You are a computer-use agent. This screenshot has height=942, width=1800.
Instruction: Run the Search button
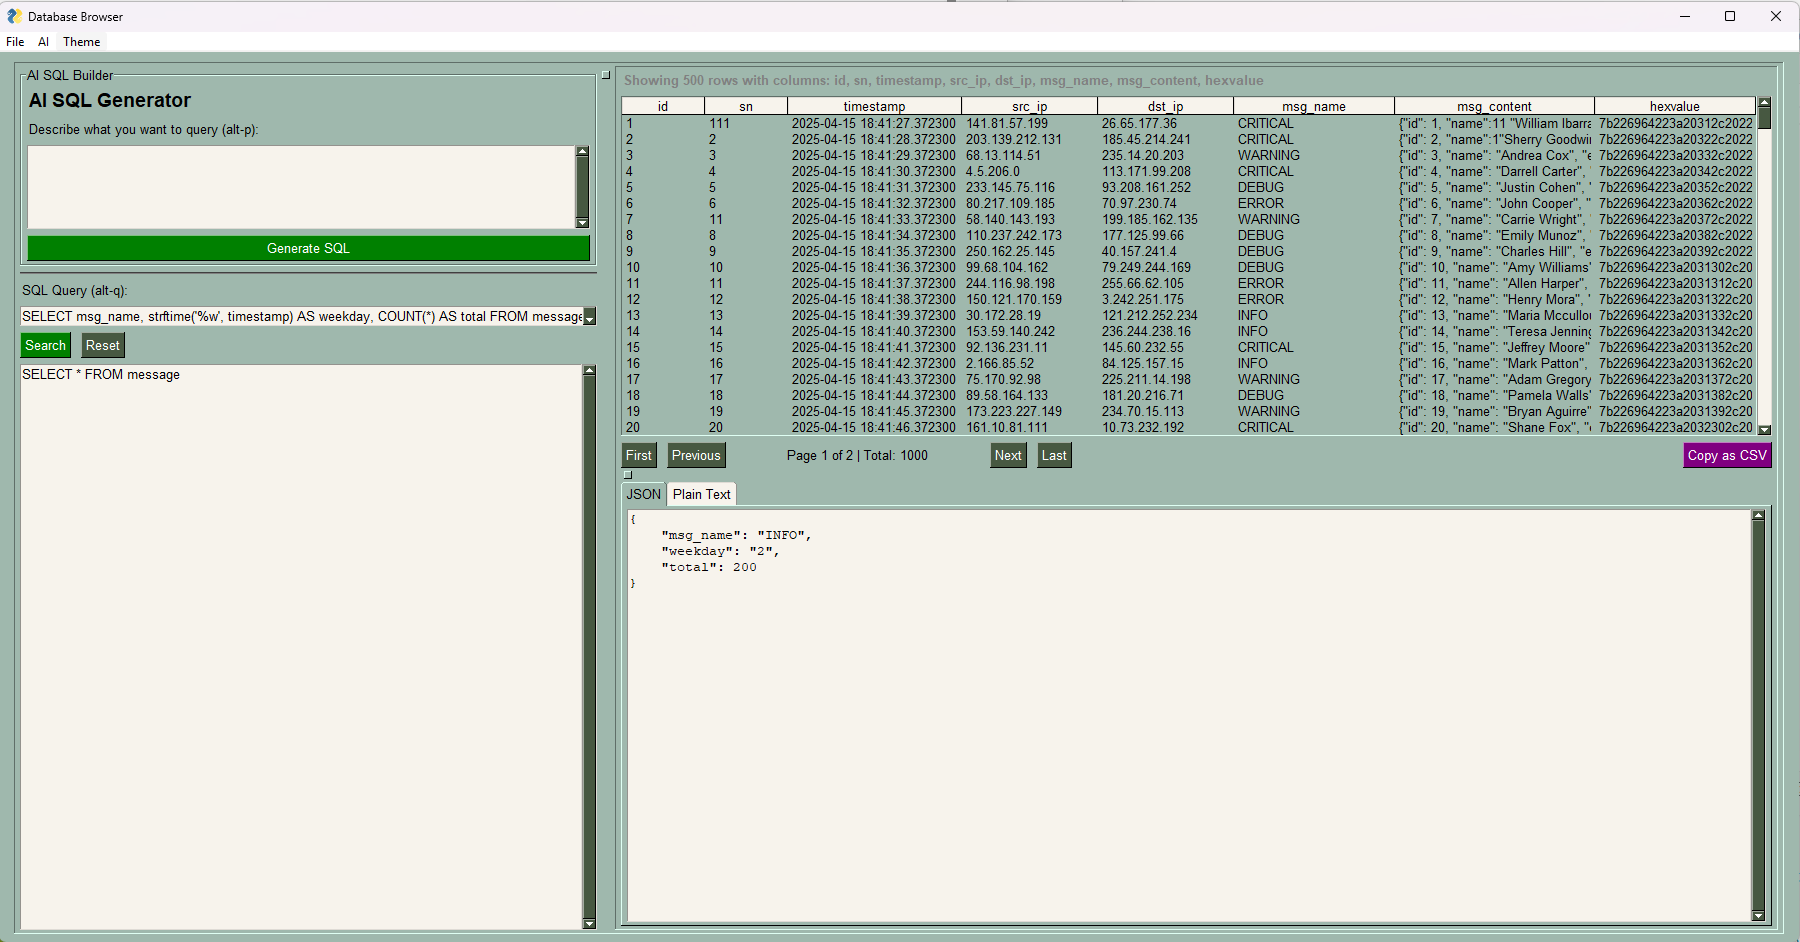coord(45,344)
